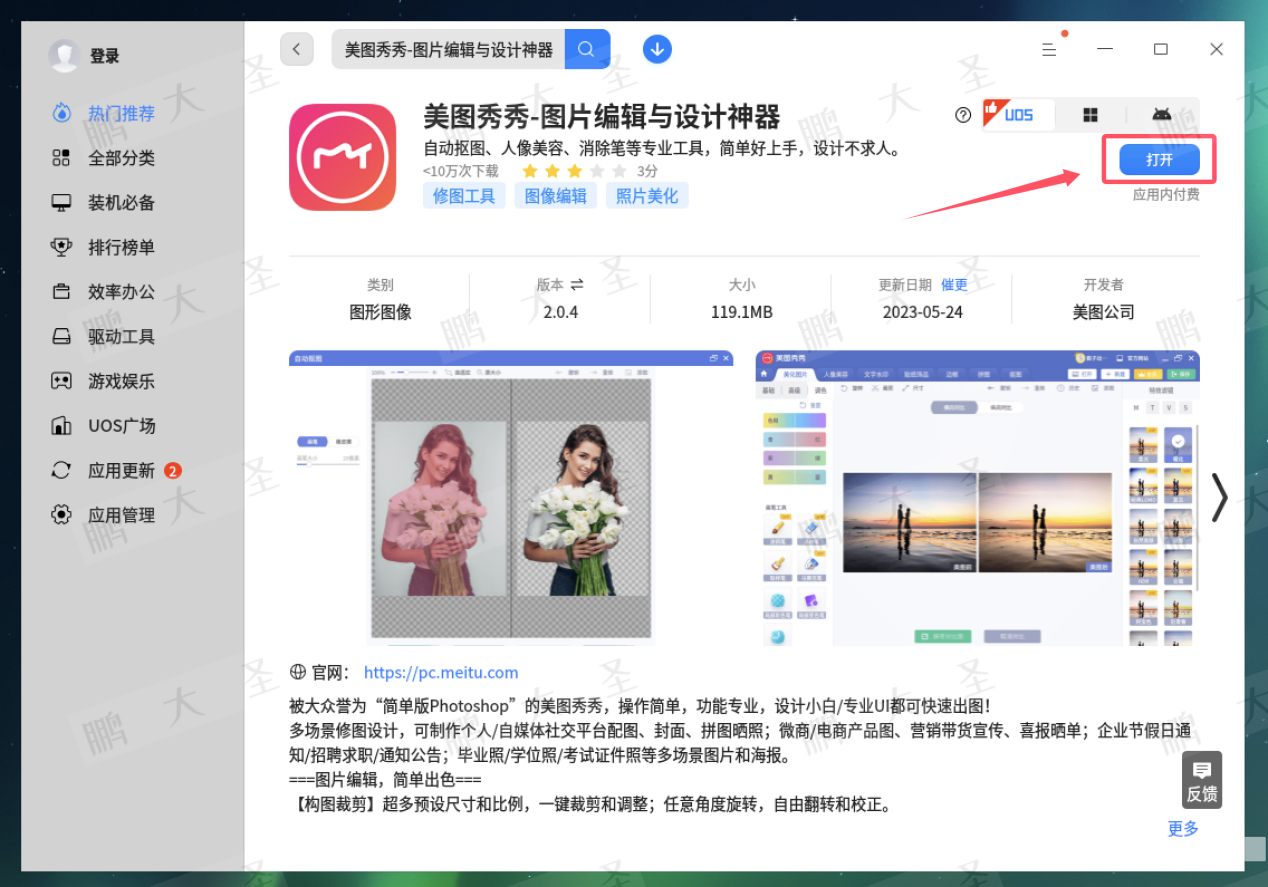The height and width of the screenshot is (887, 1268).
Task: Click the star rating row
Action: point(576,171)
